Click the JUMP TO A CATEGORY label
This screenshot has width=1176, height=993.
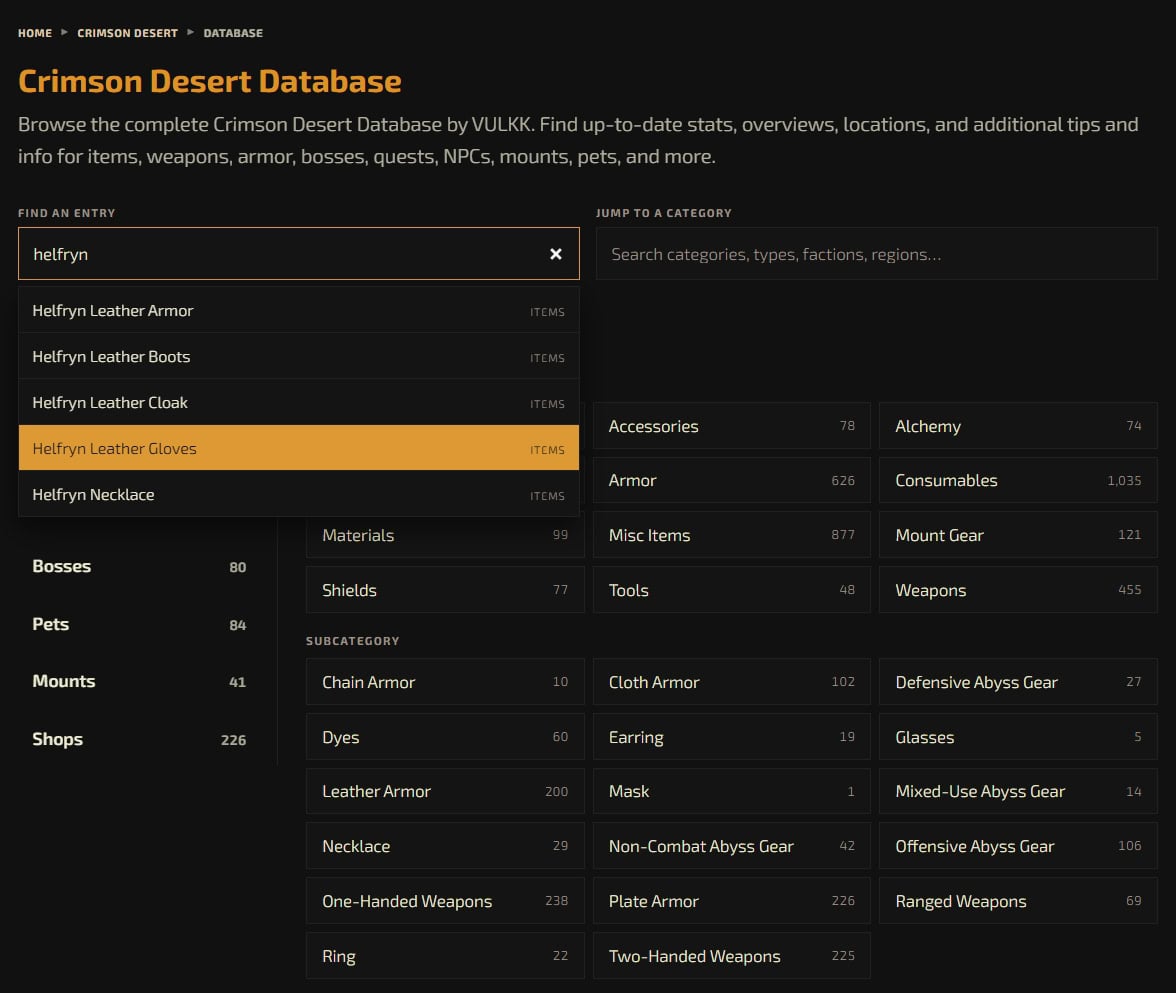664,213
